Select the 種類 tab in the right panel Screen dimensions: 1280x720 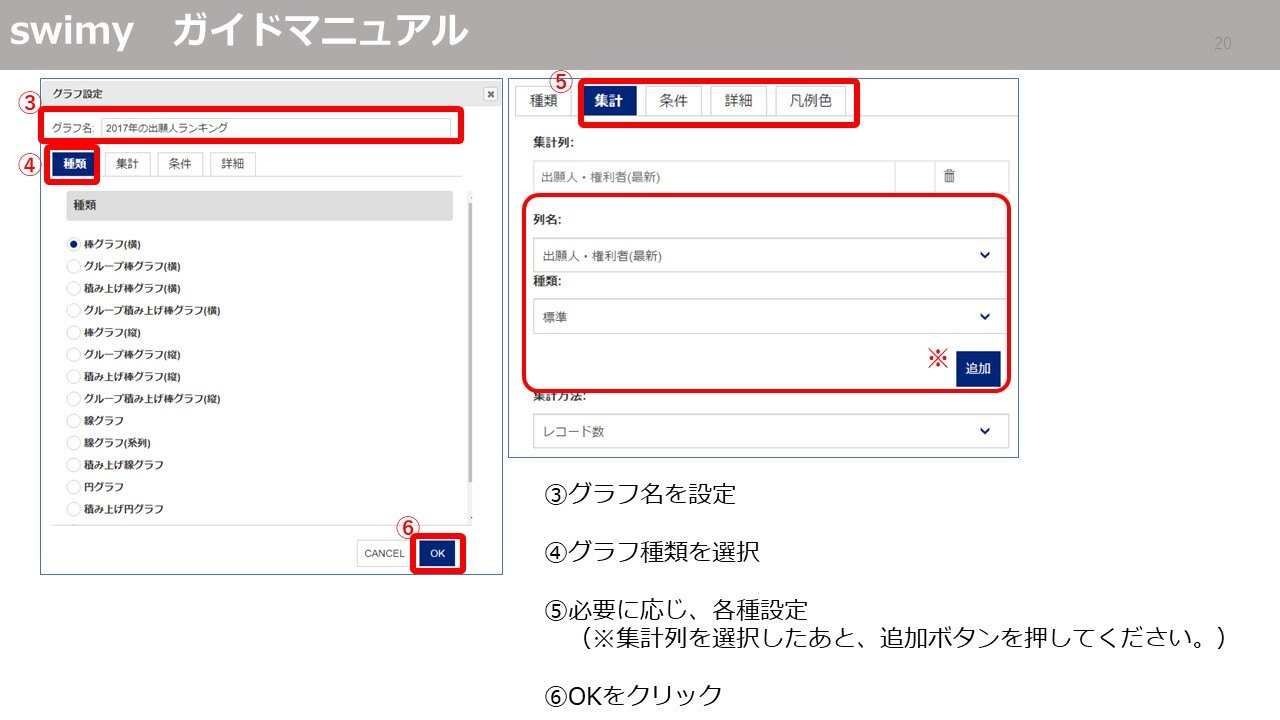[x=542, y=100]
